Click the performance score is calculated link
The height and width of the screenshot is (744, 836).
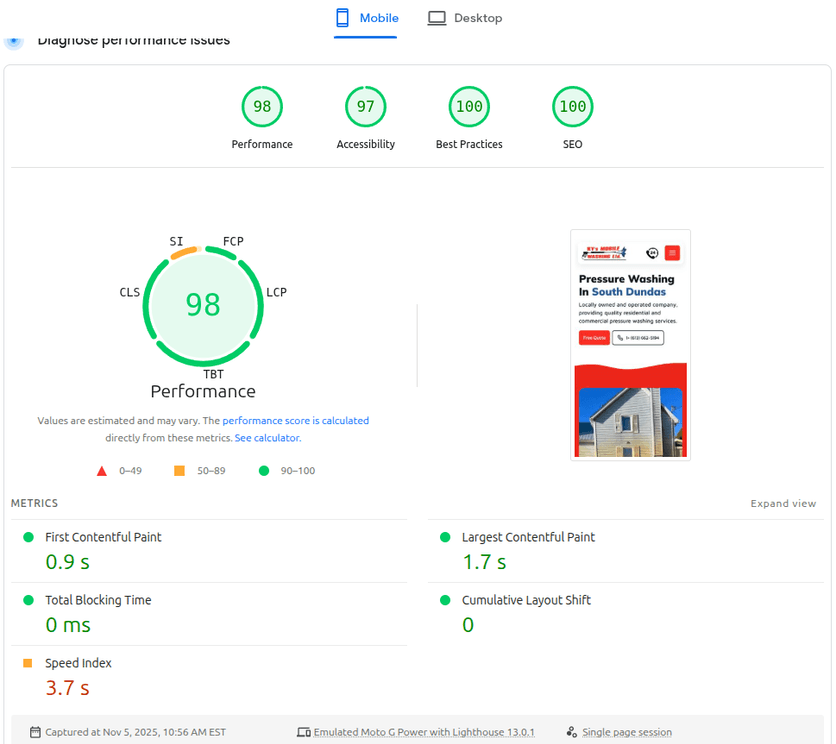(296, 420)
